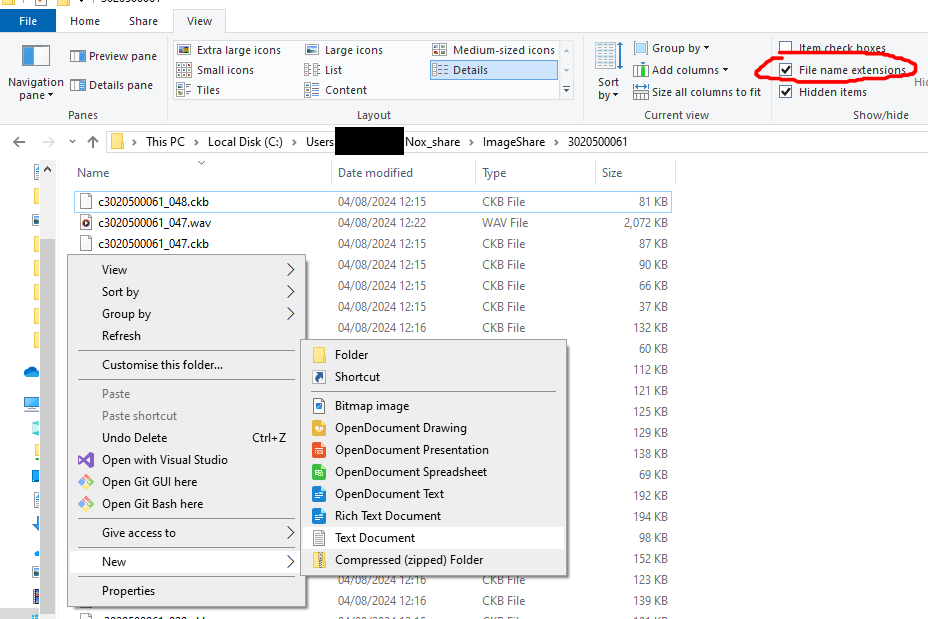This screenshot has width=928, height=619.
Task: Open with Visual Studio menu entry
Action: [x=164, y=460]
